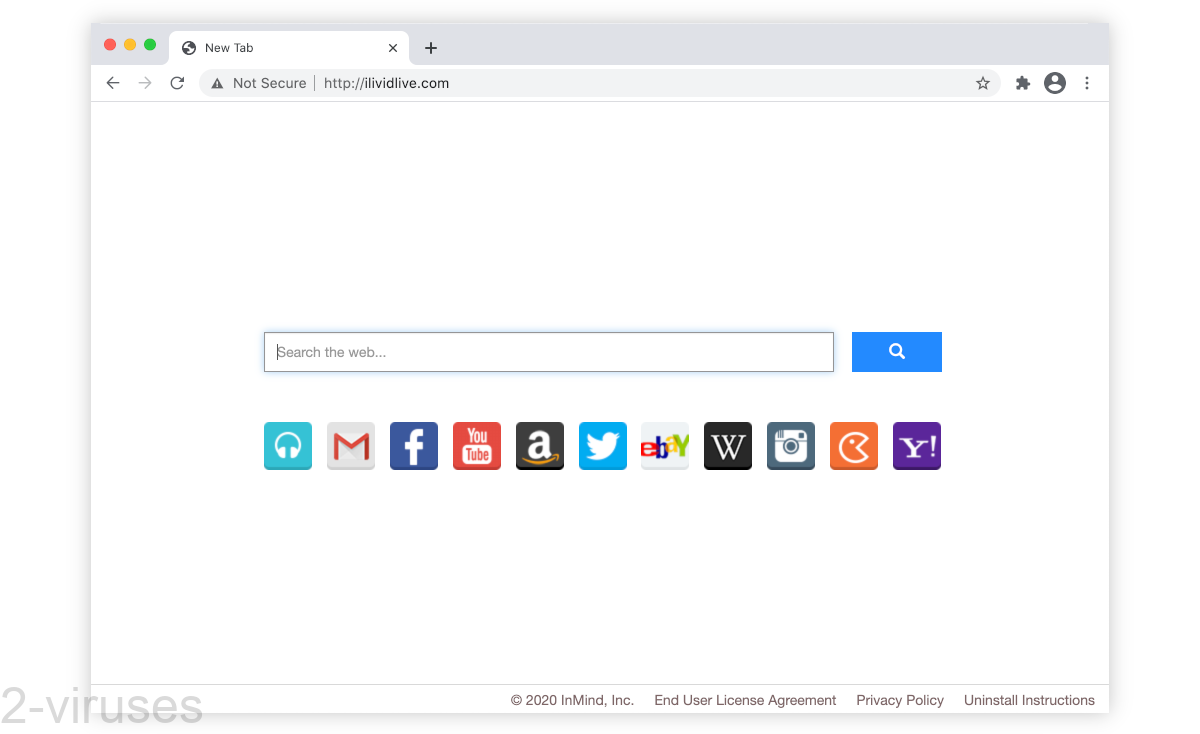
Task: Click the browser extensions puzzle icon
Action: coord(1022,83)
